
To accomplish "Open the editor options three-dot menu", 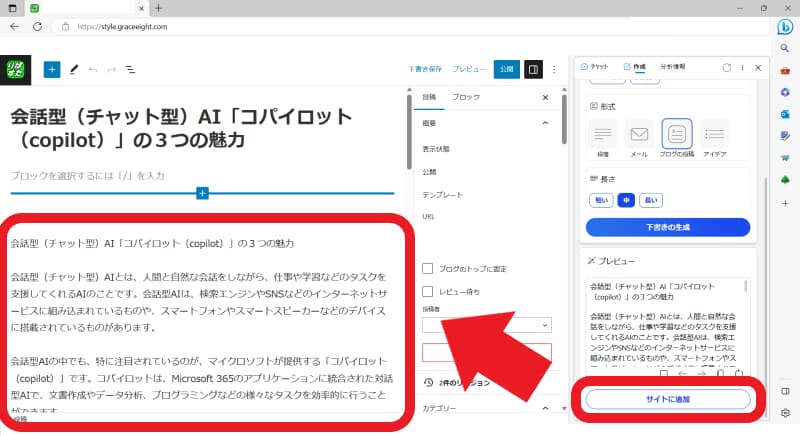I will (x=554, y=69).
